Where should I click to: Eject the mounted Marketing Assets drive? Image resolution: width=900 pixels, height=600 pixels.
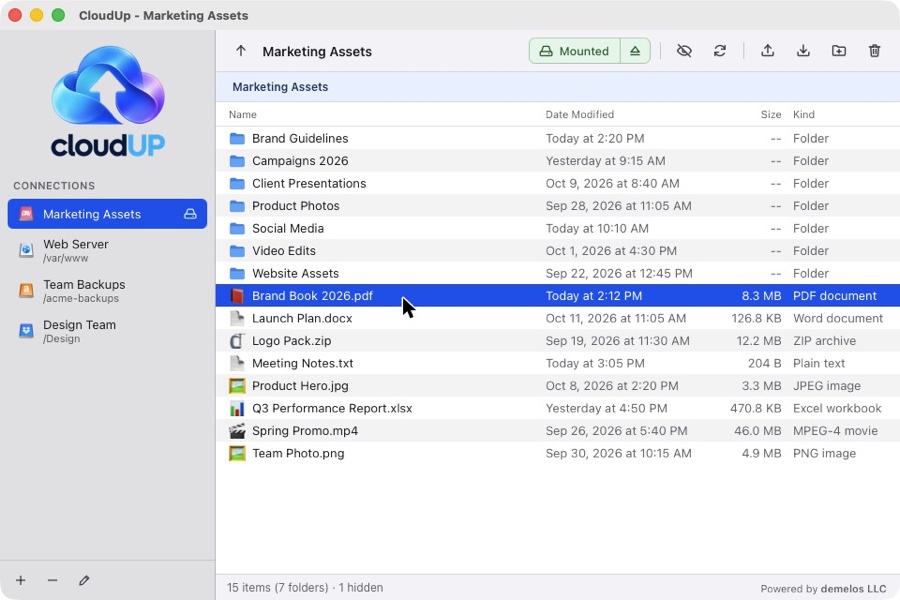tap(635, 51)
